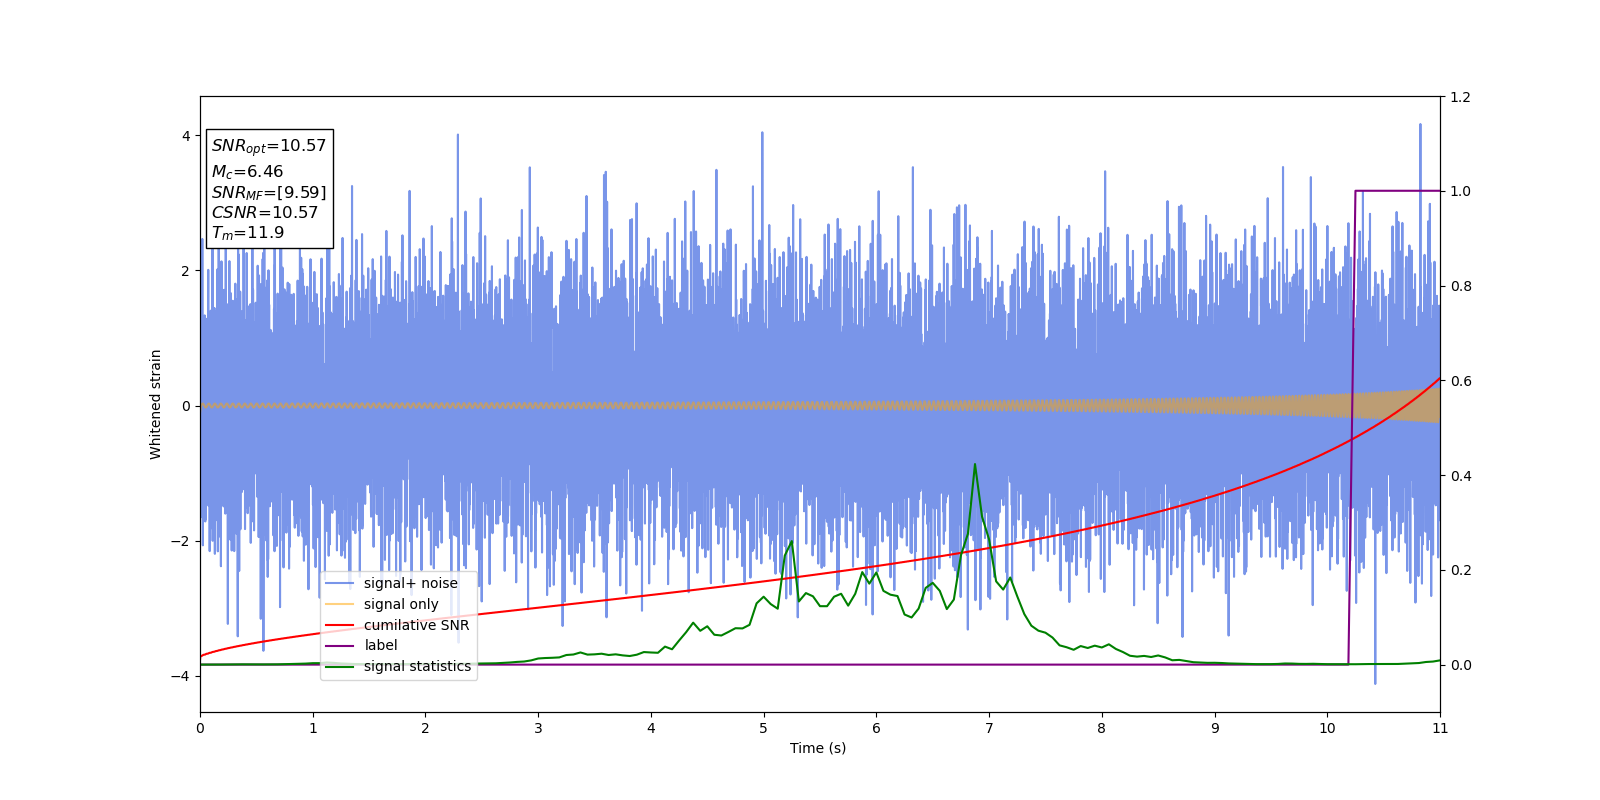Click the purple label legend line
1600x800 pixels.
coord(339,646)
